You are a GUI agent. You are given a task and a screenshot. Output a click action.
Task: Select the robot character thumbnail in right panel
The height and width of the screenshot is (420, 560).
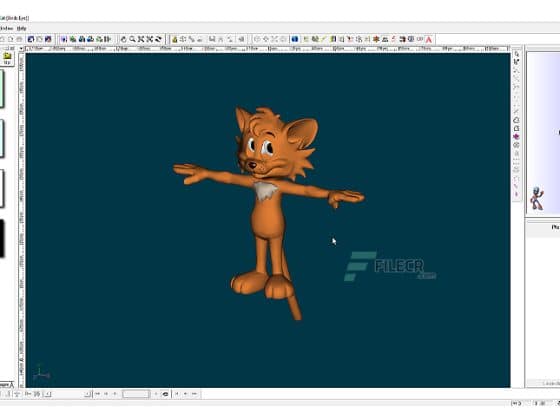[537, 199]
